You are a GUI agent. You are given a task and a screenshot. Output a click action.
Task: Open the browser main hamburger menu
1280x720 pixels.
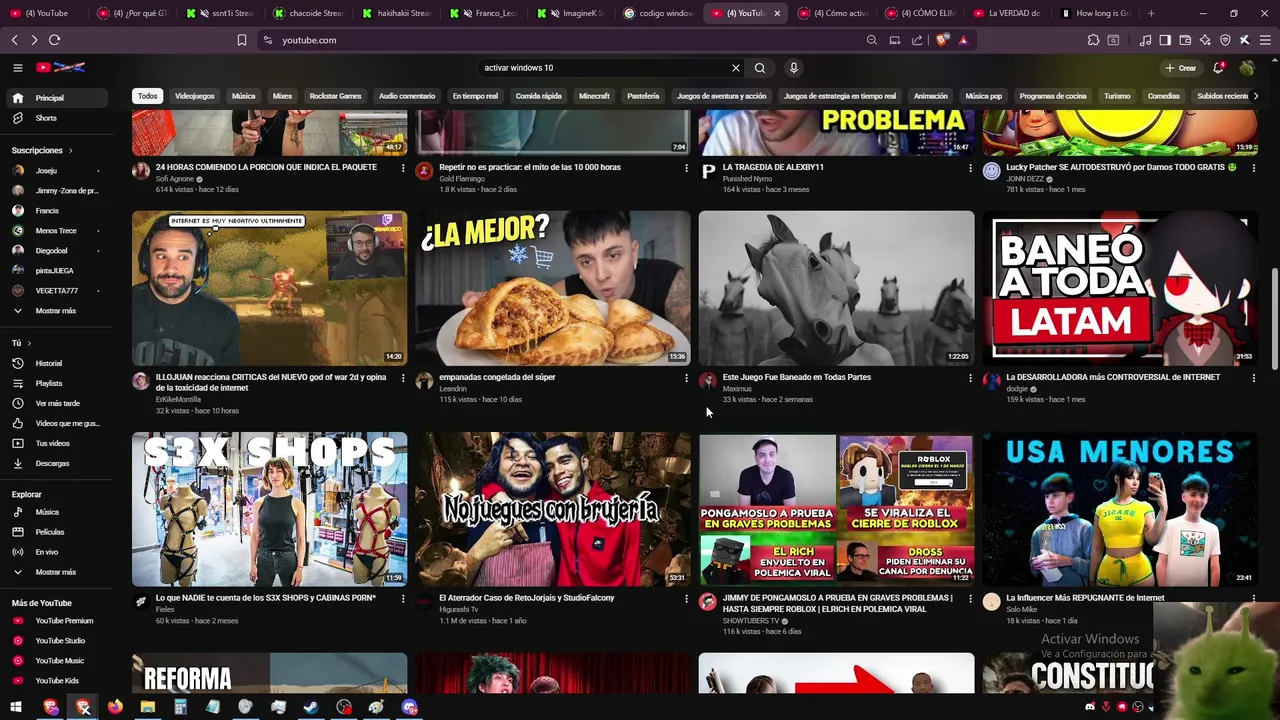(1266, 40)
